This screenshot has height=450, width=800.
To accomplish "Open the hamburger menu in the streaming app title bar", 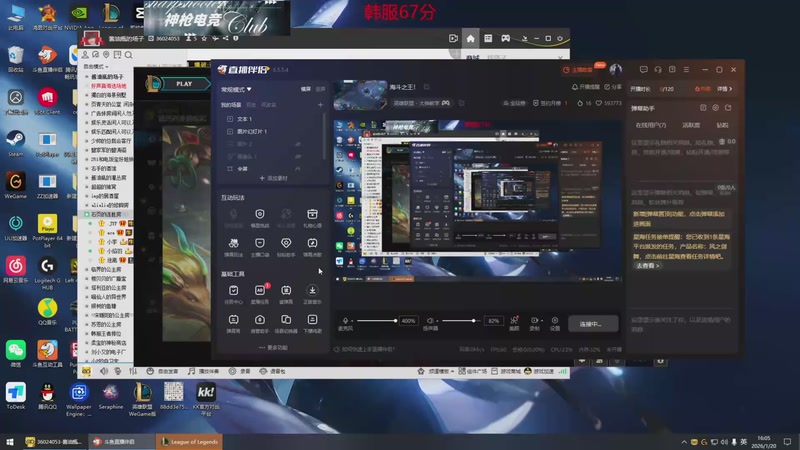I will (x=686, y=69).
